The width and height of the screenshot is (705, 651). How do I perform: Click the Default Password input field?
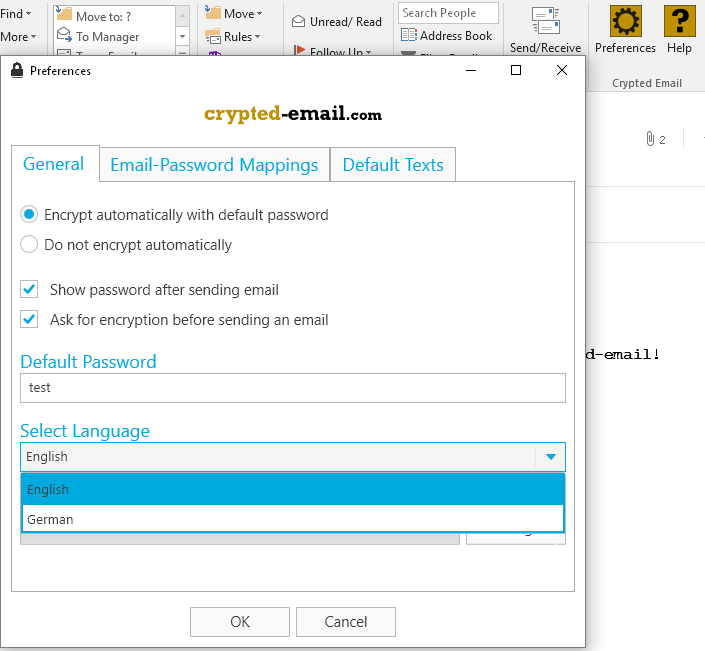click(x=293, y=388)
